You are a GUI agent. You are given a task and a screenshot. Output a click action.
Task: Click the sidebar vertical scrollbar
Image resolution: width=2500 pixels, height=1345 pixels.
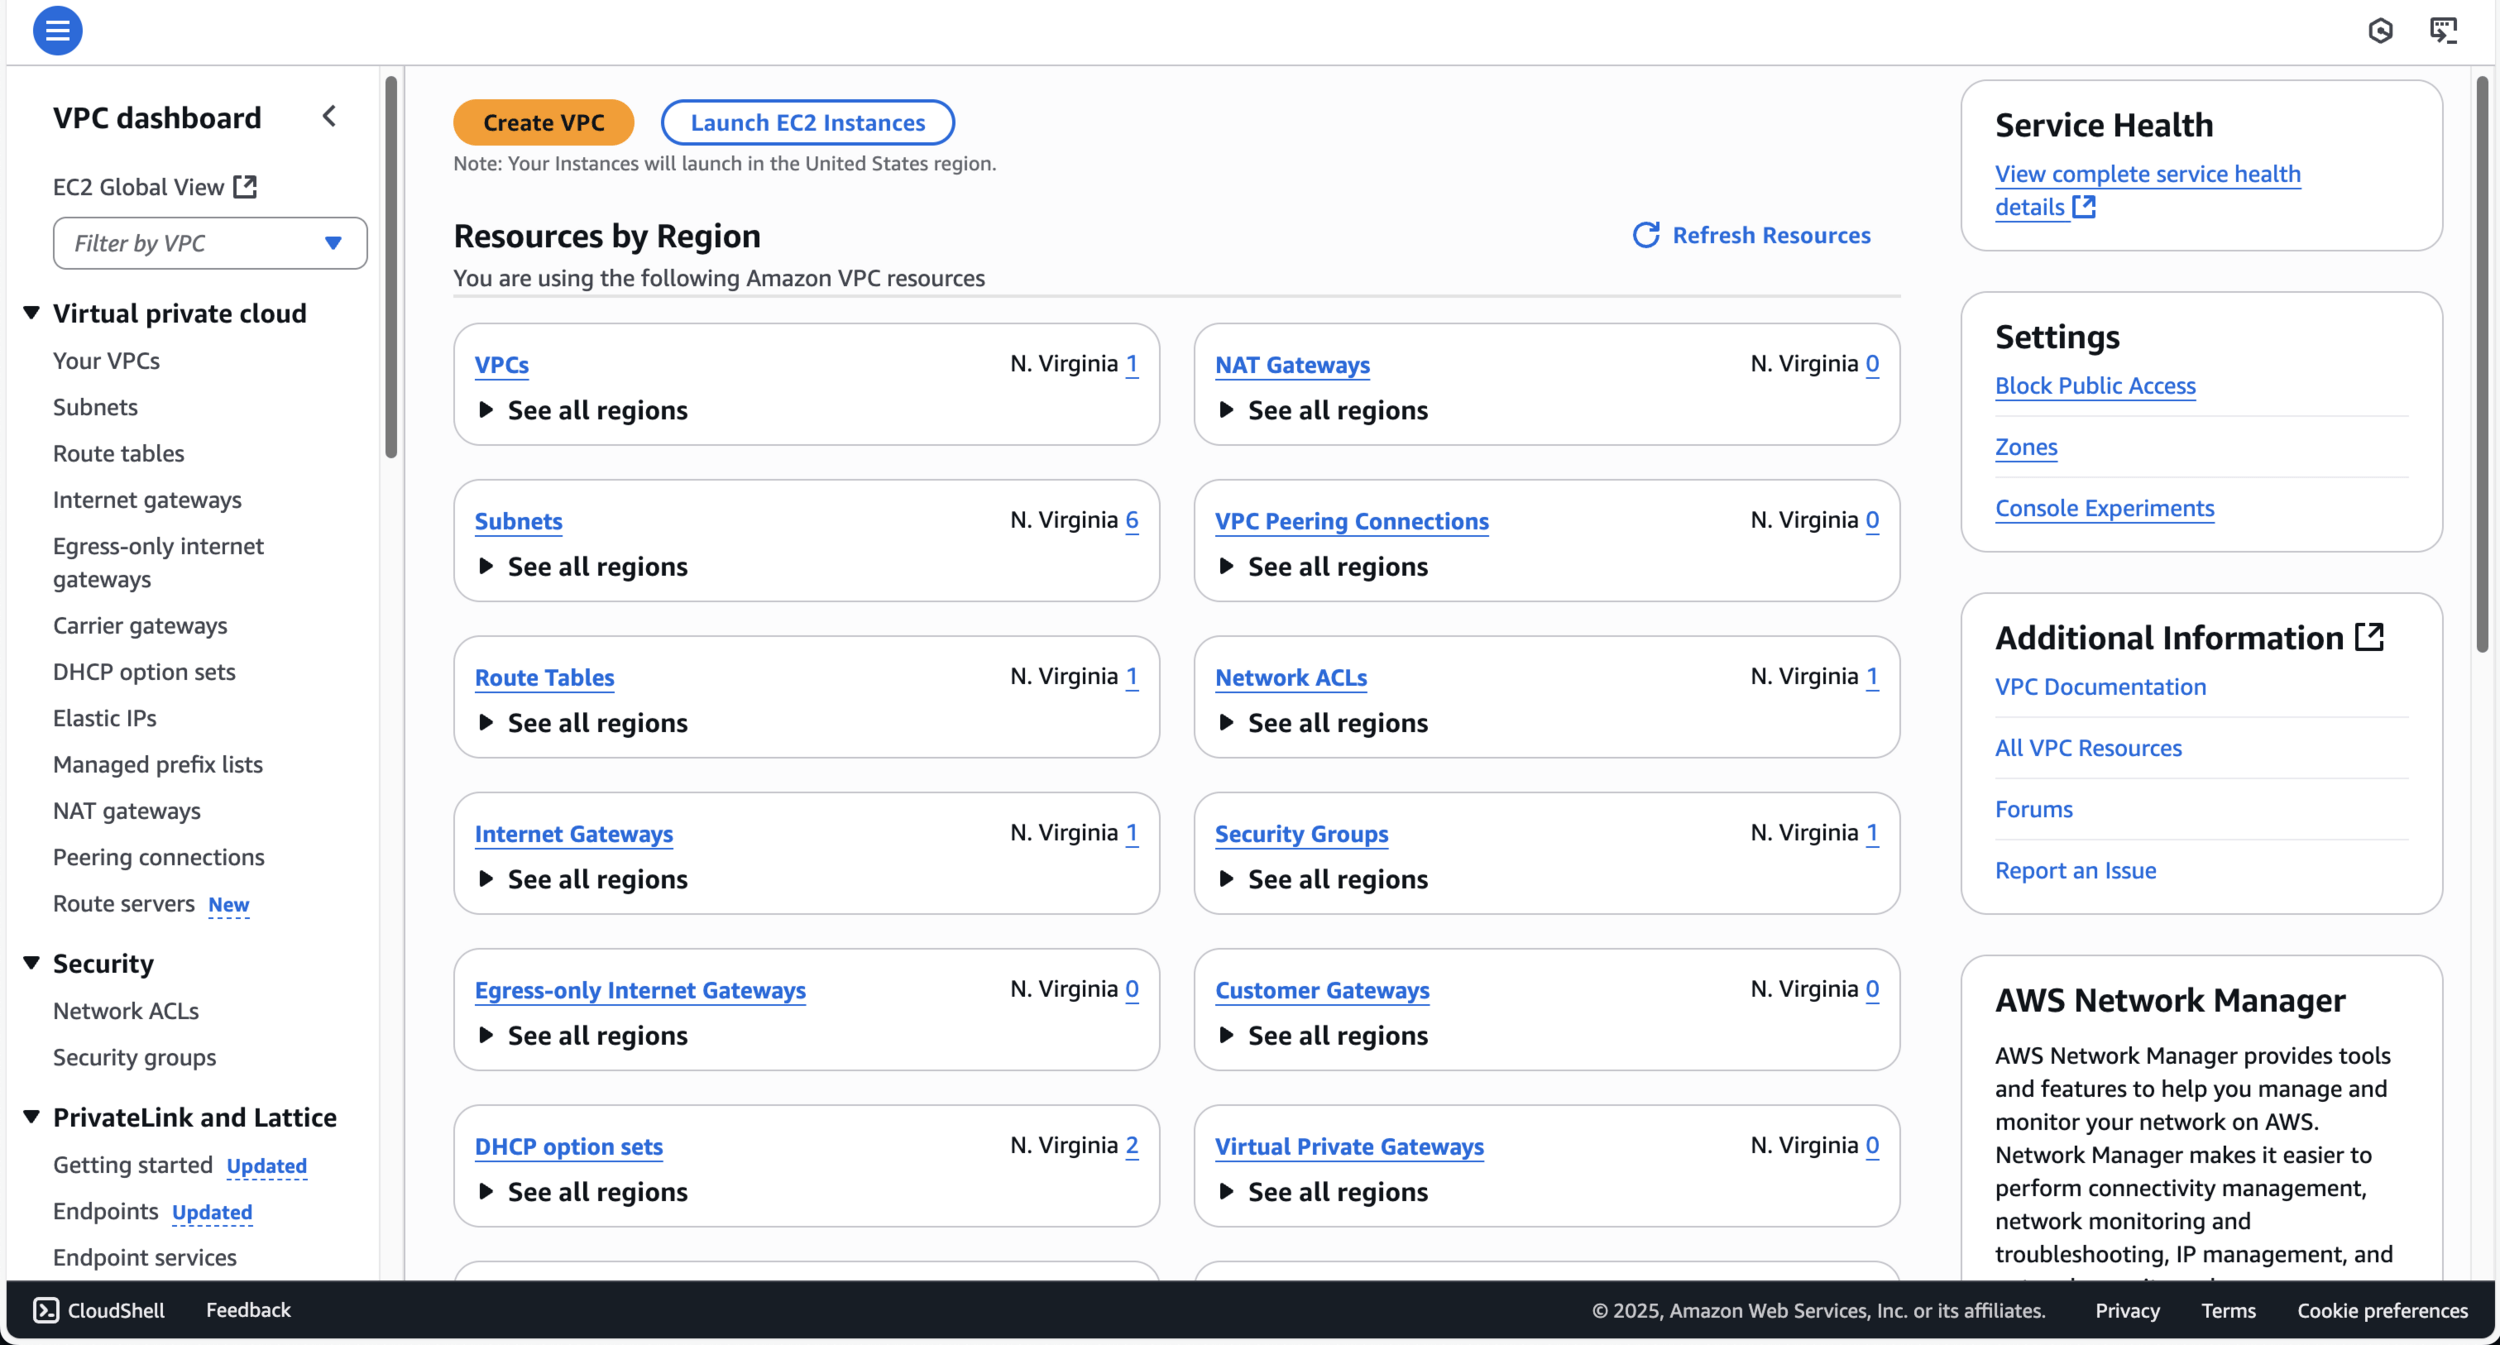tap(391, 268)
